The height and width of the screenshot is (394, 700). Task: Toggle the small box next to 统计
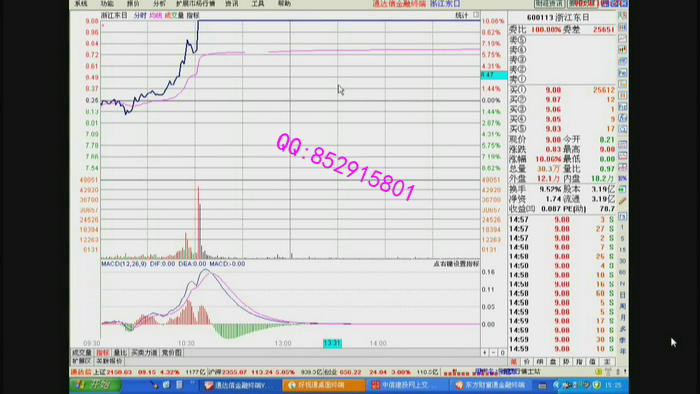point(476,15)
